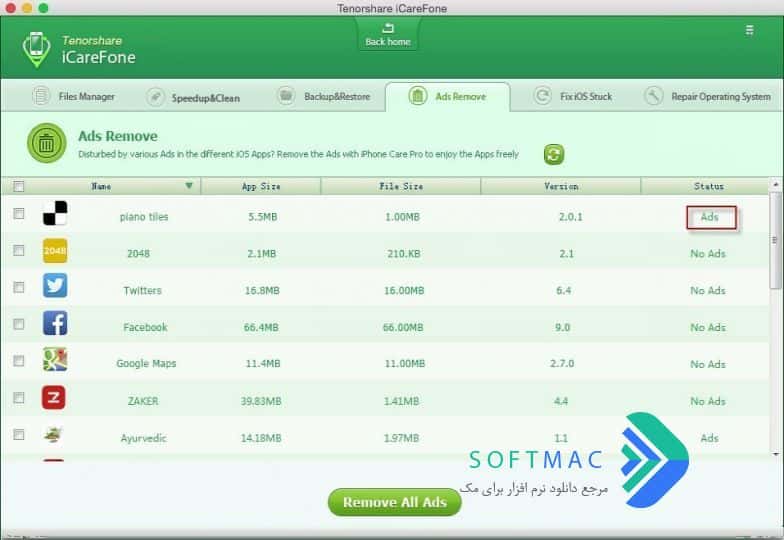Viewport: 784px width, 540px height.
Task: Click the Google Maps app icon
Action: pos(55,360)
